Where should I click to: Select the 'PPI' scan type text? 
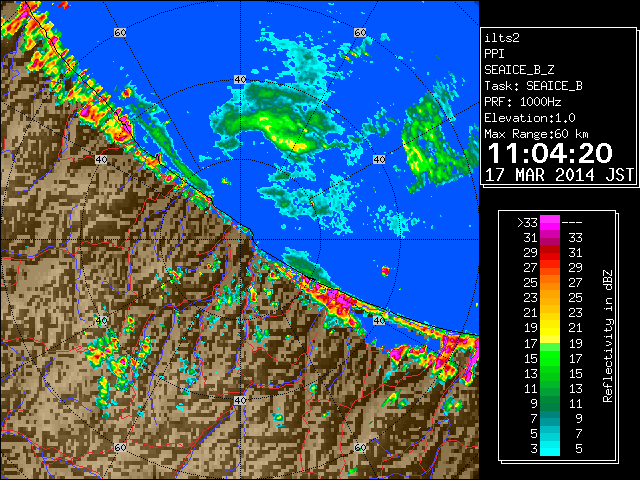click(494, 54)
